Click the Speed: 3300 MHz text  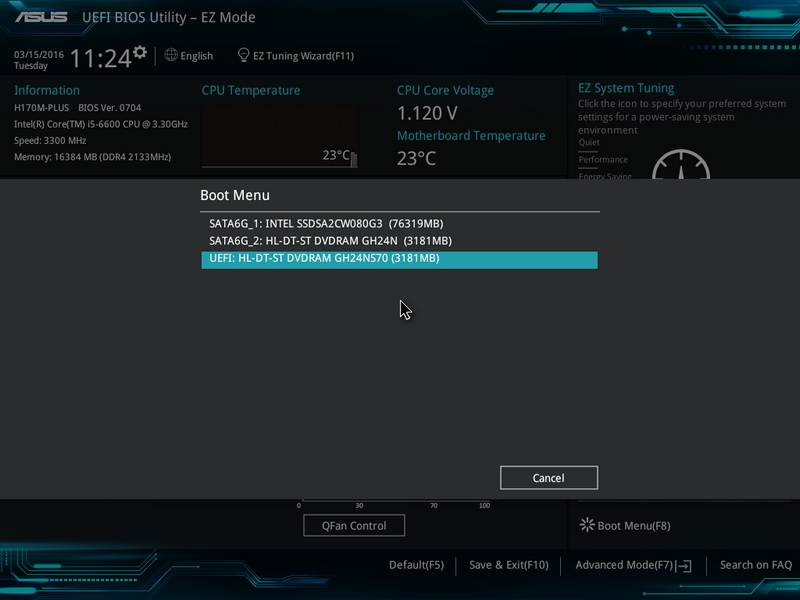tap(50, 140)
